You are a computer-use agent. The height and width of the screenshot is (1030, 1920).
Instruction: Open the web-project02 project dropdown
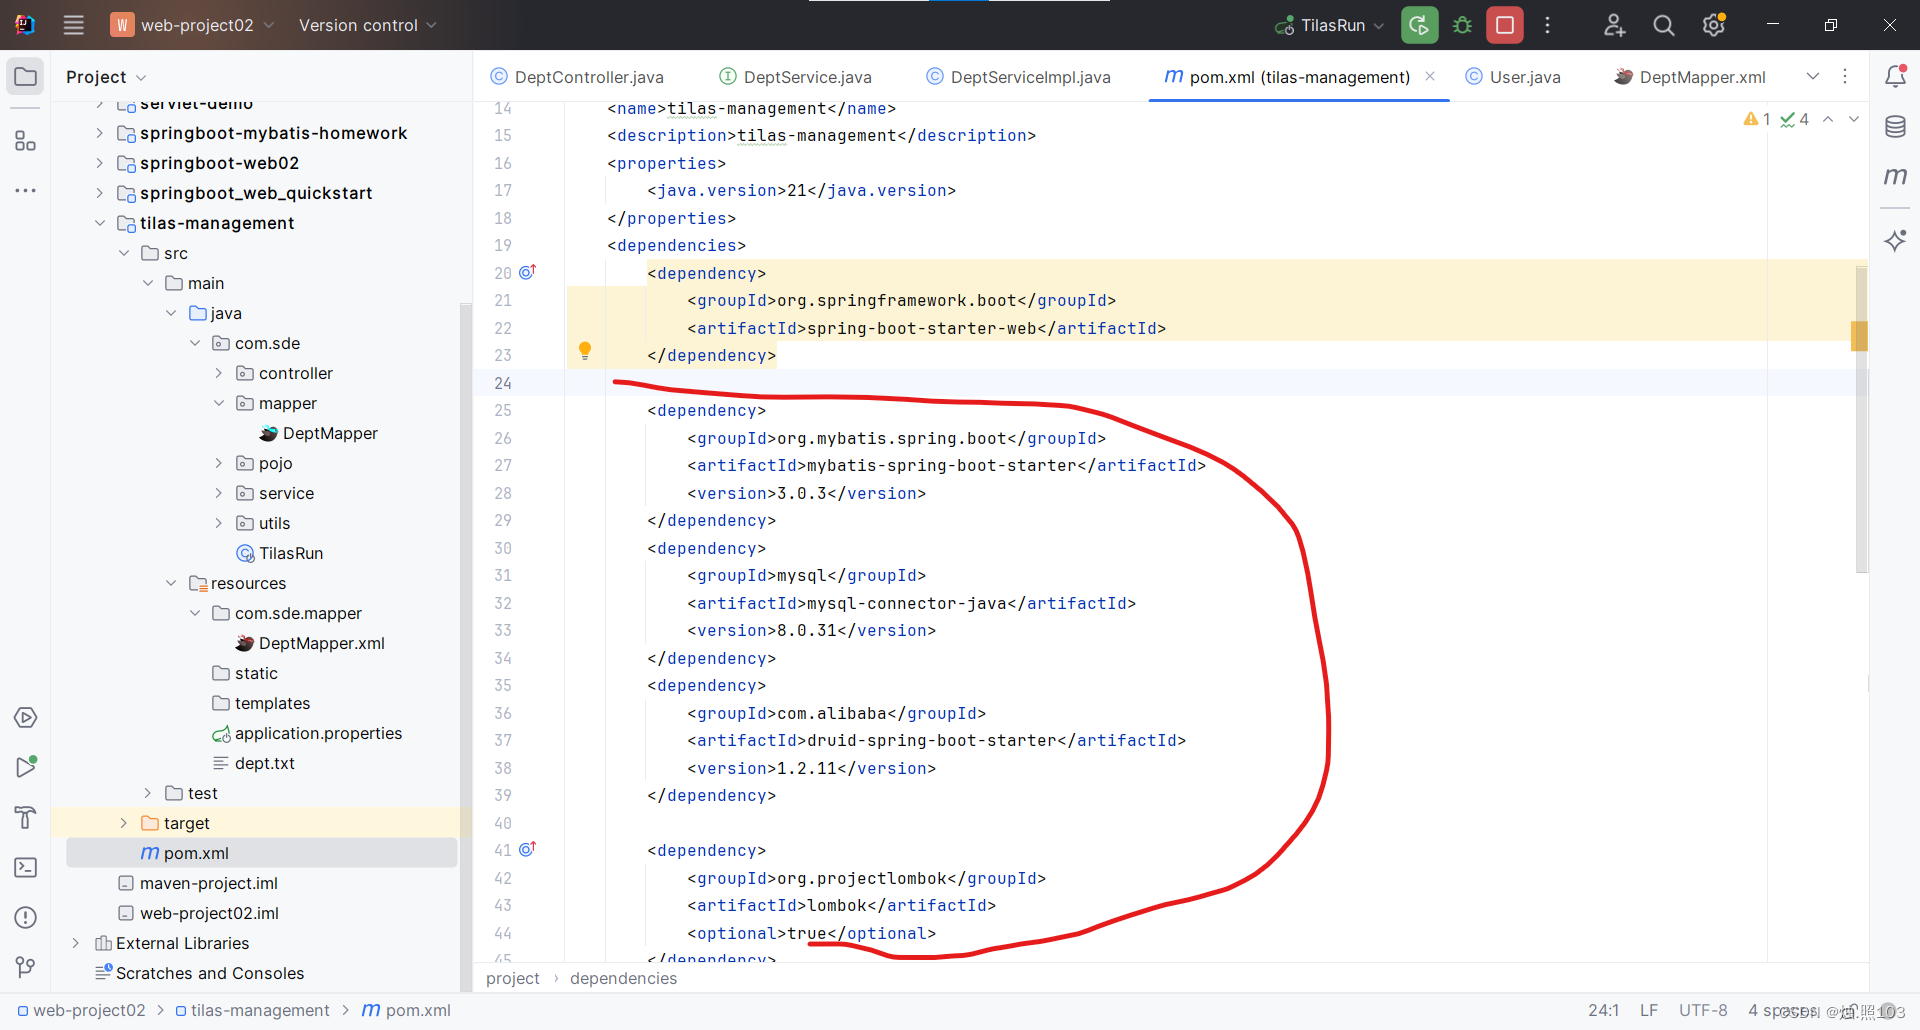[192, 25]
